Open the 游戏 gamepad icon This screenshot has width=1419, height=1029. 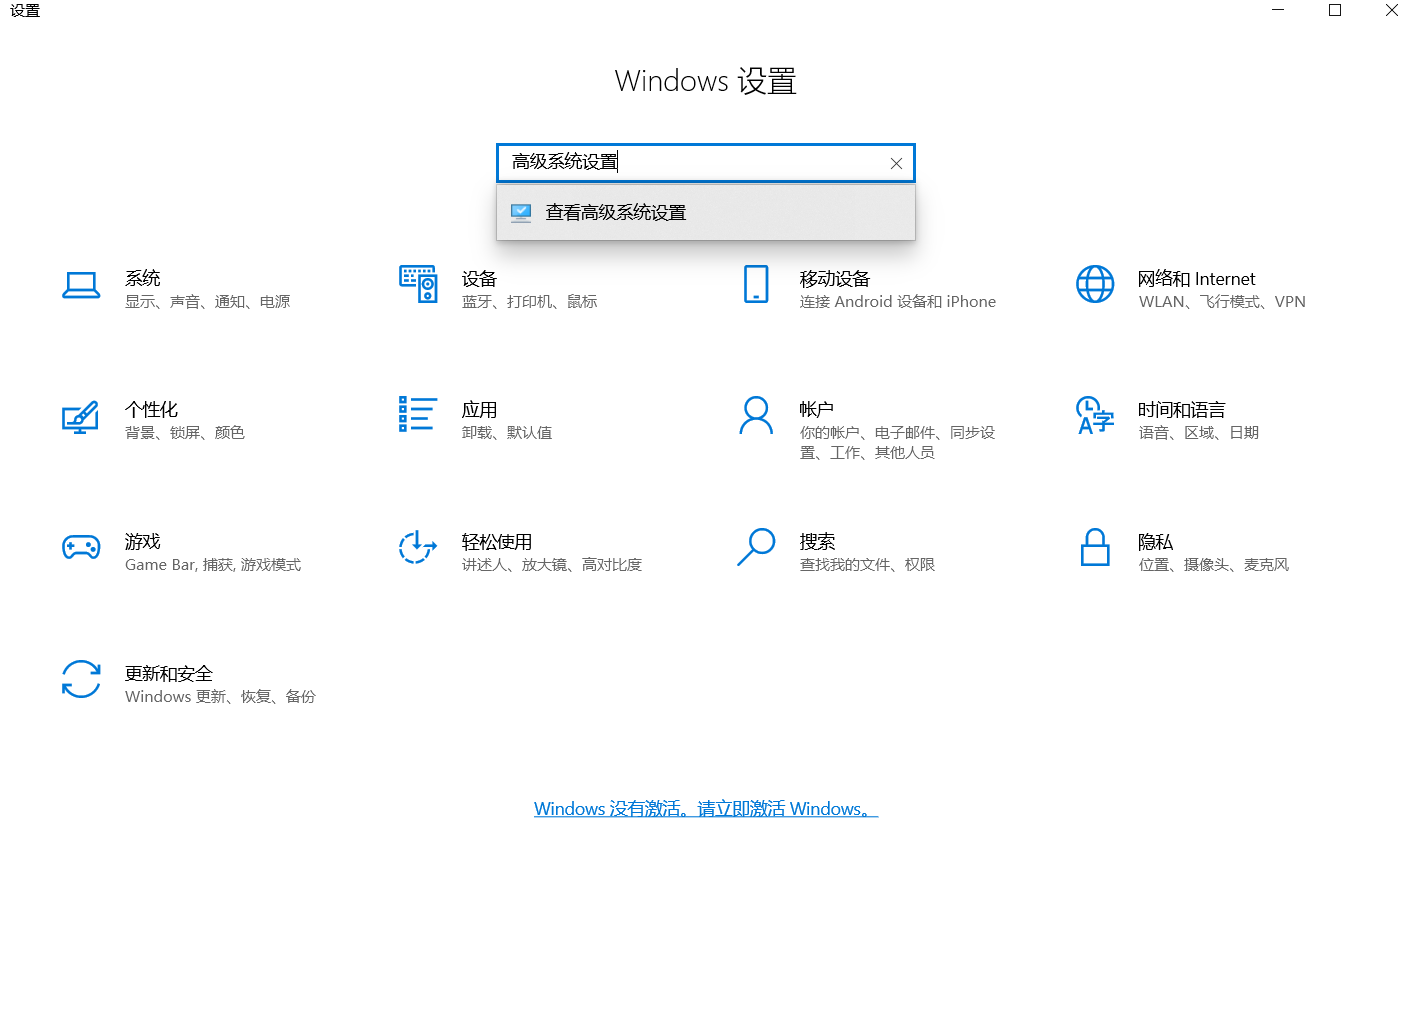pos(81,547)
